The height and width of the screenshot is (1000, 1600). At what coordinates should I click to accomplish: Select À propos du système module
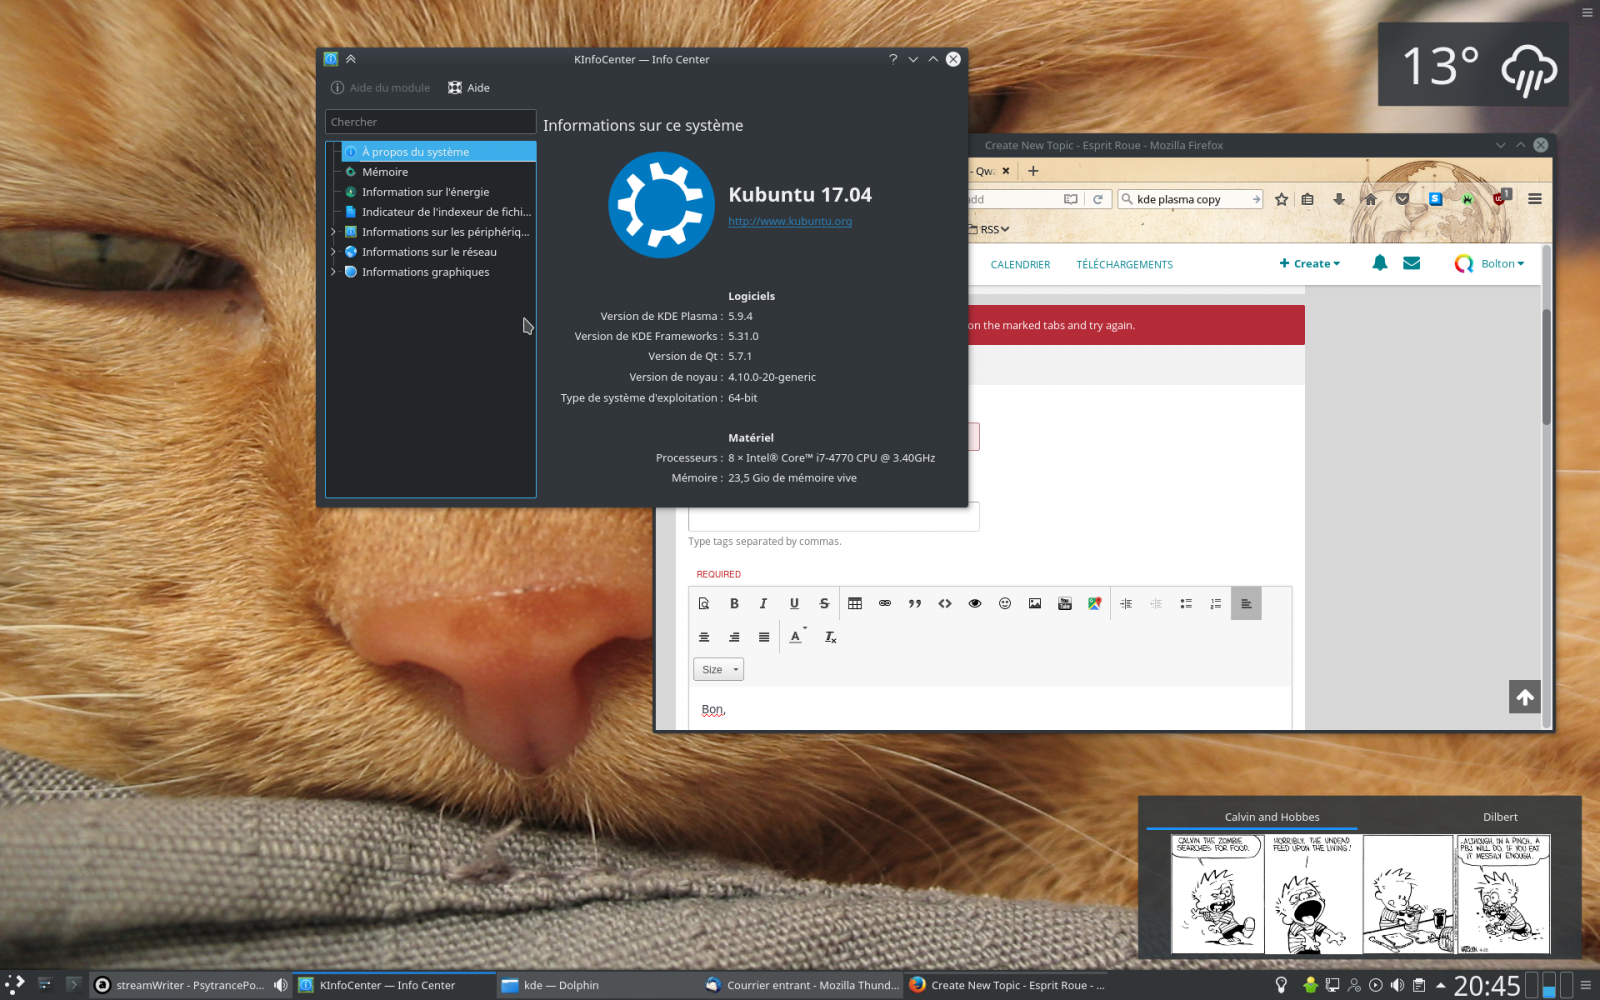pyautogui.click(x=438, y=152)
